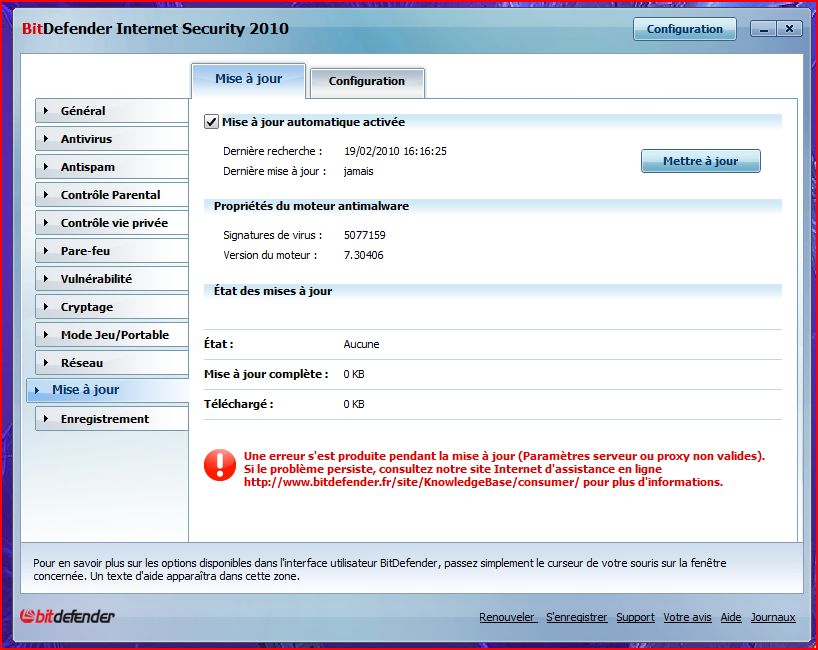Click the Propriétés du moteur antimalware heading

click(311, 206)
